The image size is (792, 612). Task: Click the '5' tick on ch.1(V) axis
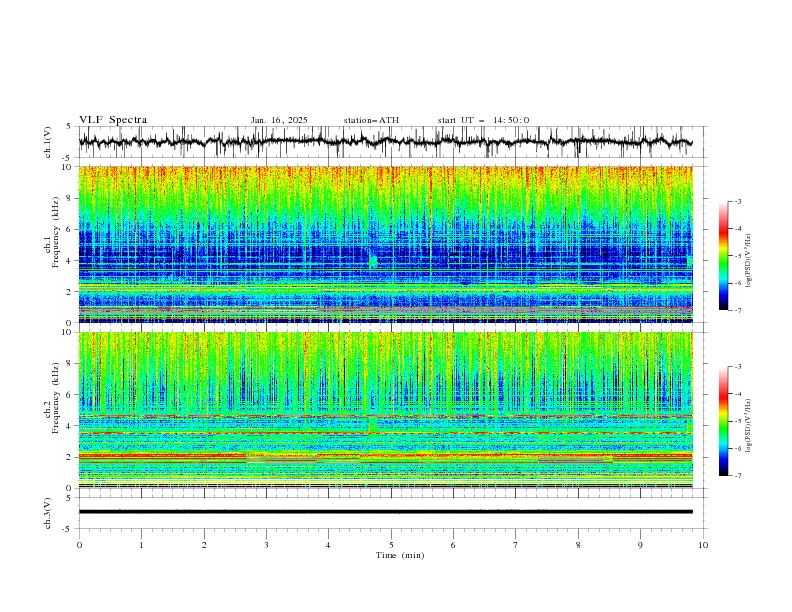click(69, 127)
